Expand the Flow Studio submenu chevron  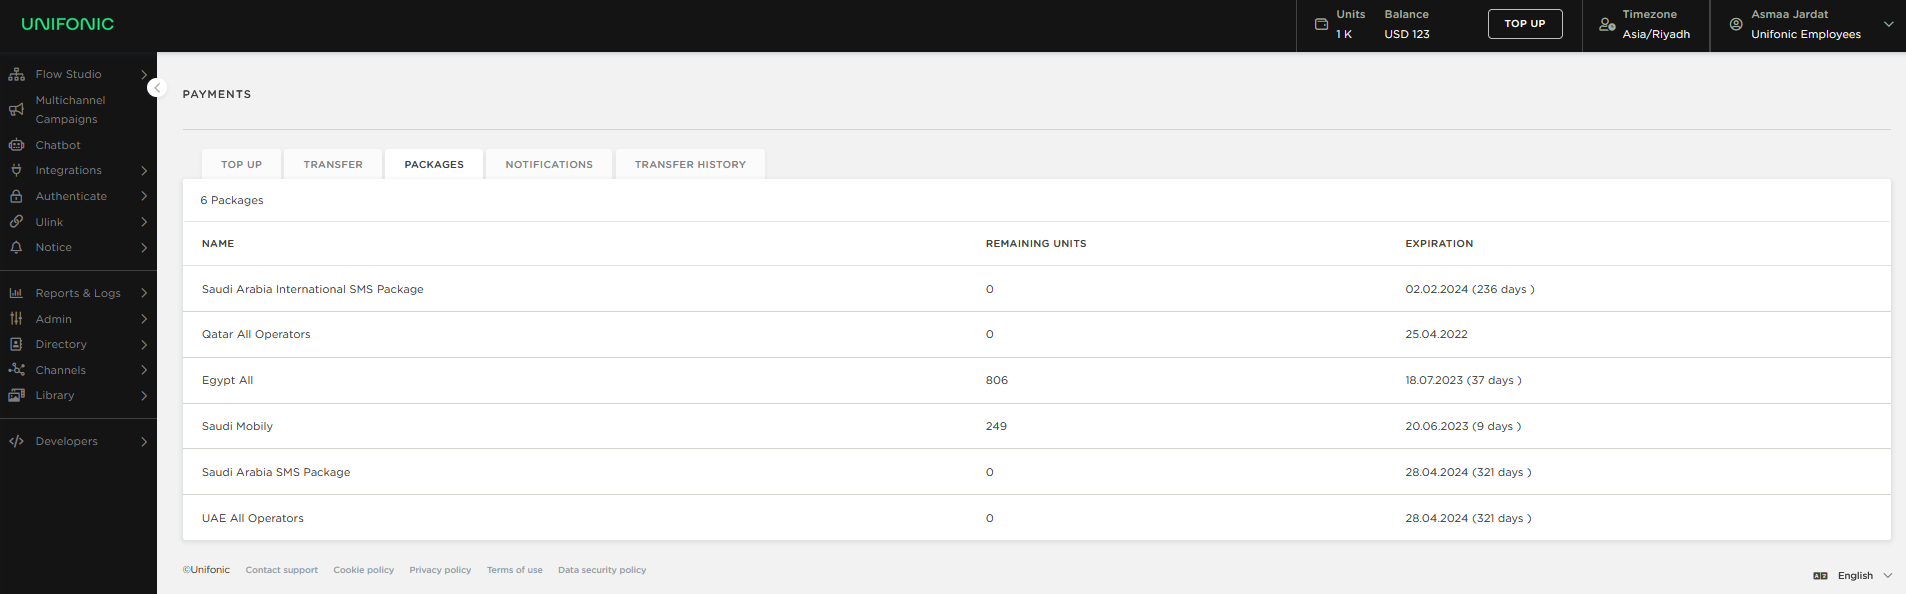click(144, 74)
